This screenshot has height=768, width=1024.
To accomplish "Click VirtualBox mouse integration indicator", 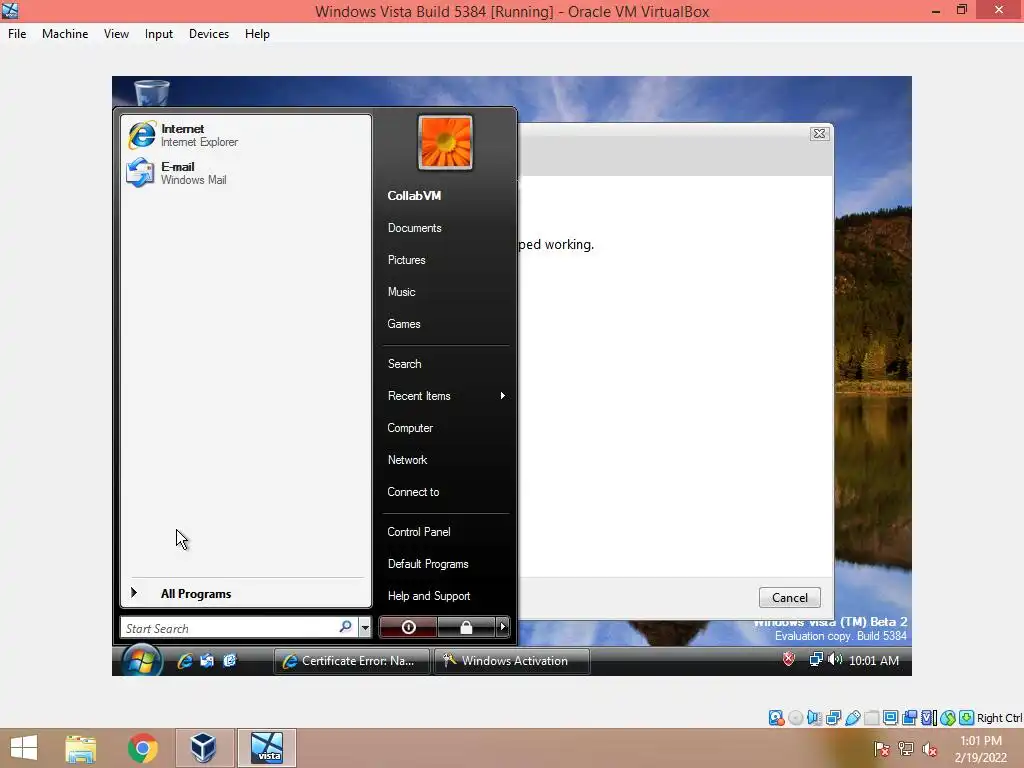I will [x=948, y=718].
